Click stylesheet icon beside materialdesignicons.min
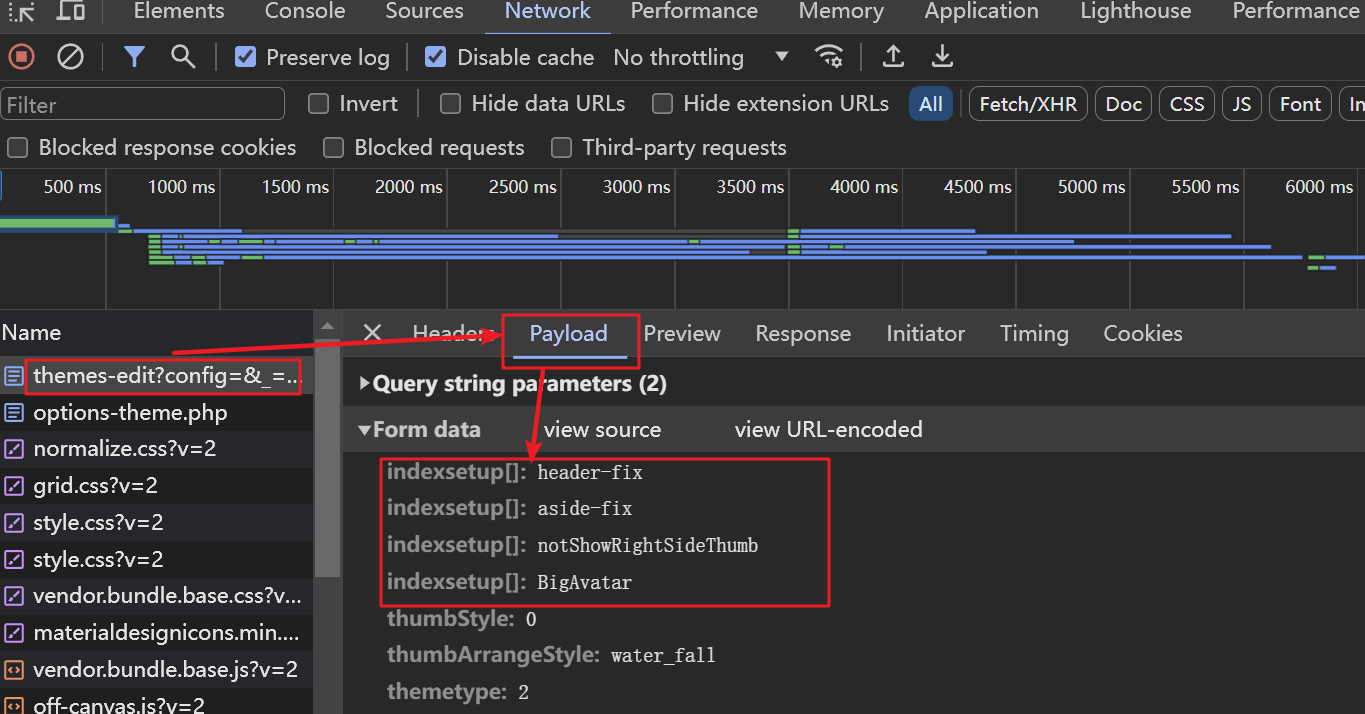1365x714 pixels. pyautogui.click(x=14, y=633)
